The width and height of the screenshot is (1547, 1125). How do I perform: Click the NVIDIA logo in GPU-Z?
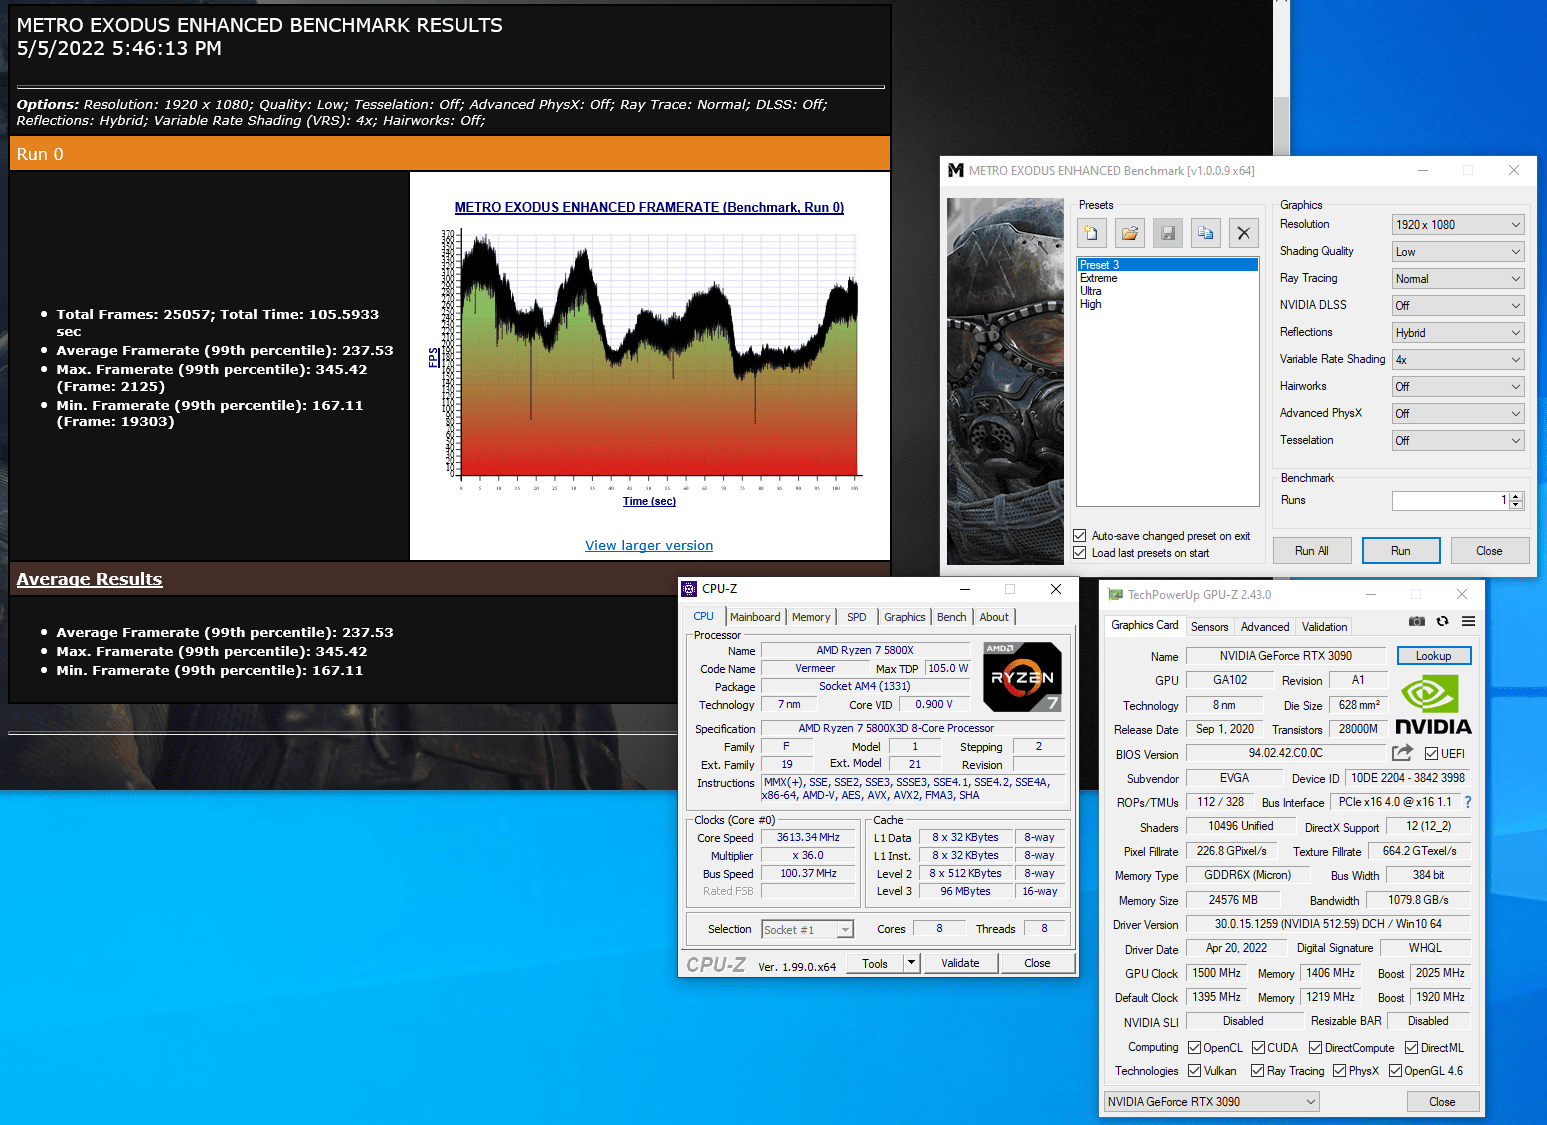[x=1433, y=705]
